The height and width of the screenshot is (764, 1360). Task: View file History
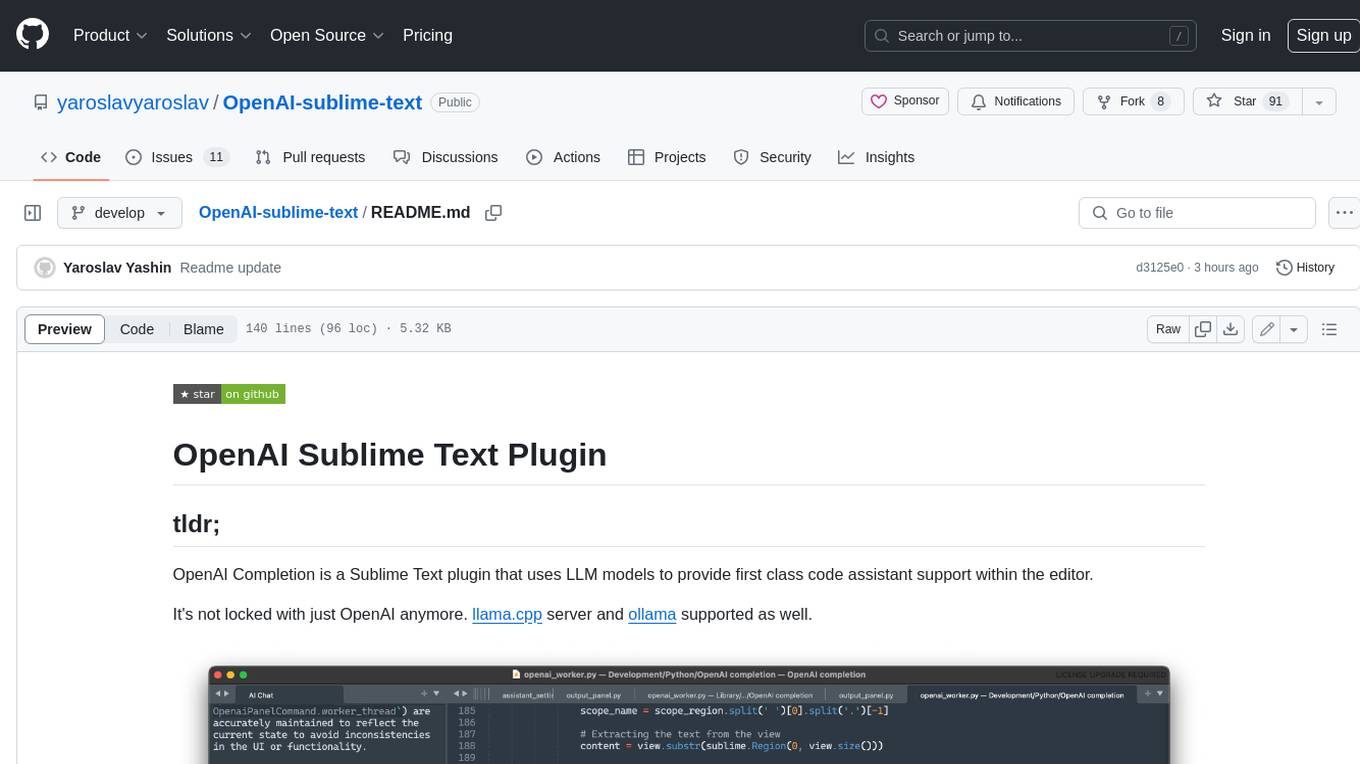pos(1305,267)
